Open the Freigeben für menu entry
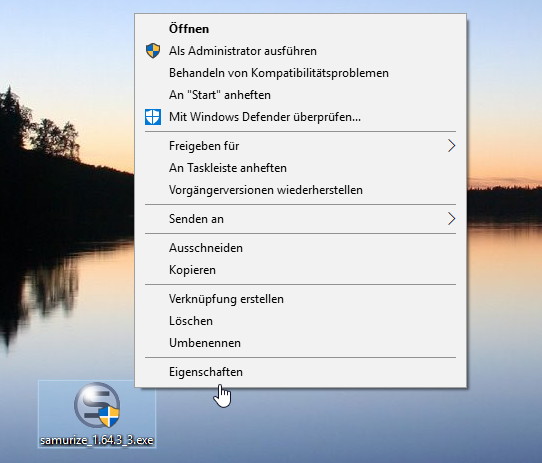 coord(300,146)
